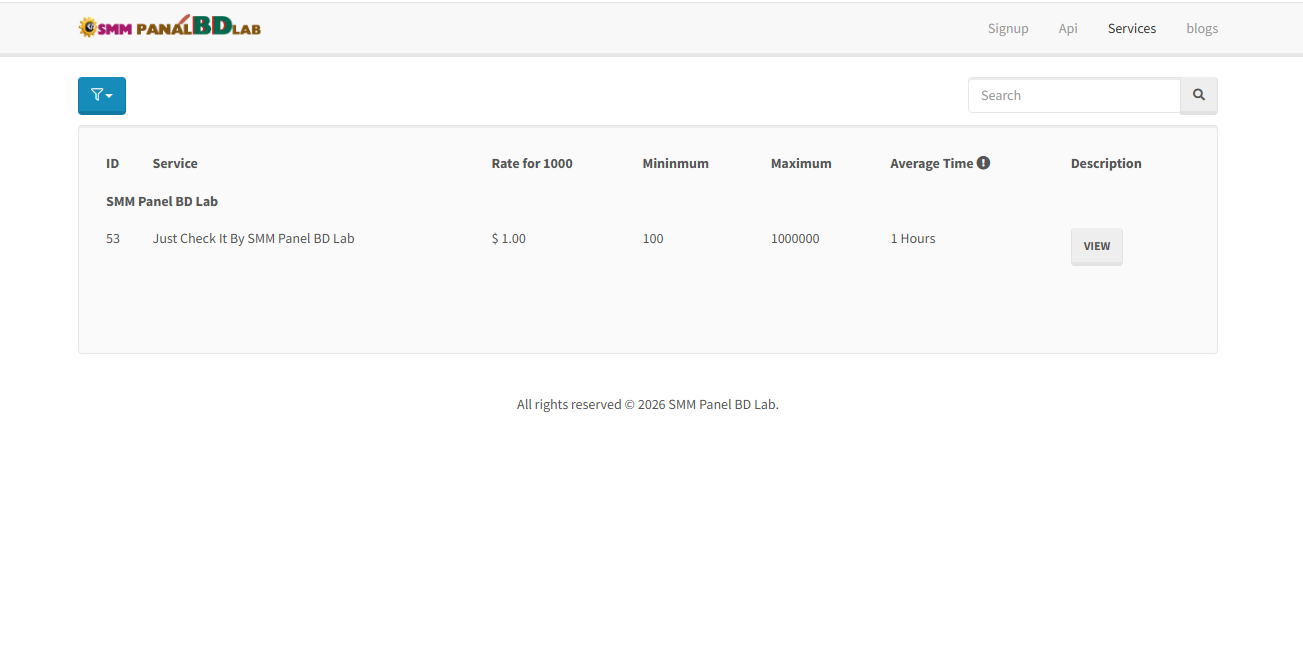Open the Signup page link

[x=1007, y=28]
